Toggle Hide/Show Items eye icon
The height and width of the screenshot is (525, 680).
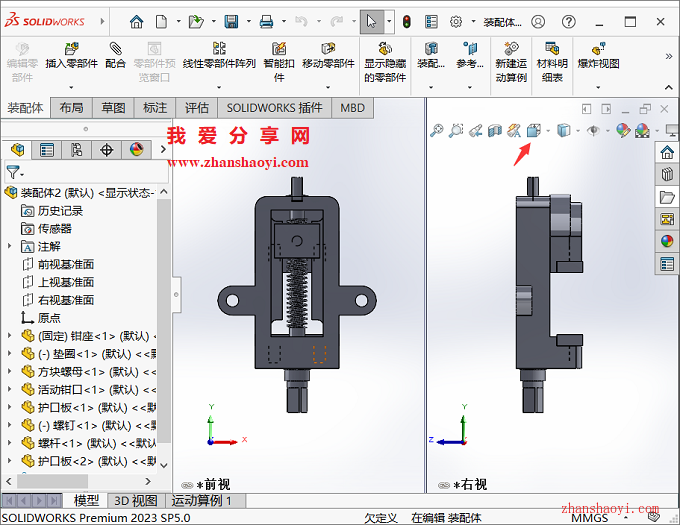[x=593, y=130]
